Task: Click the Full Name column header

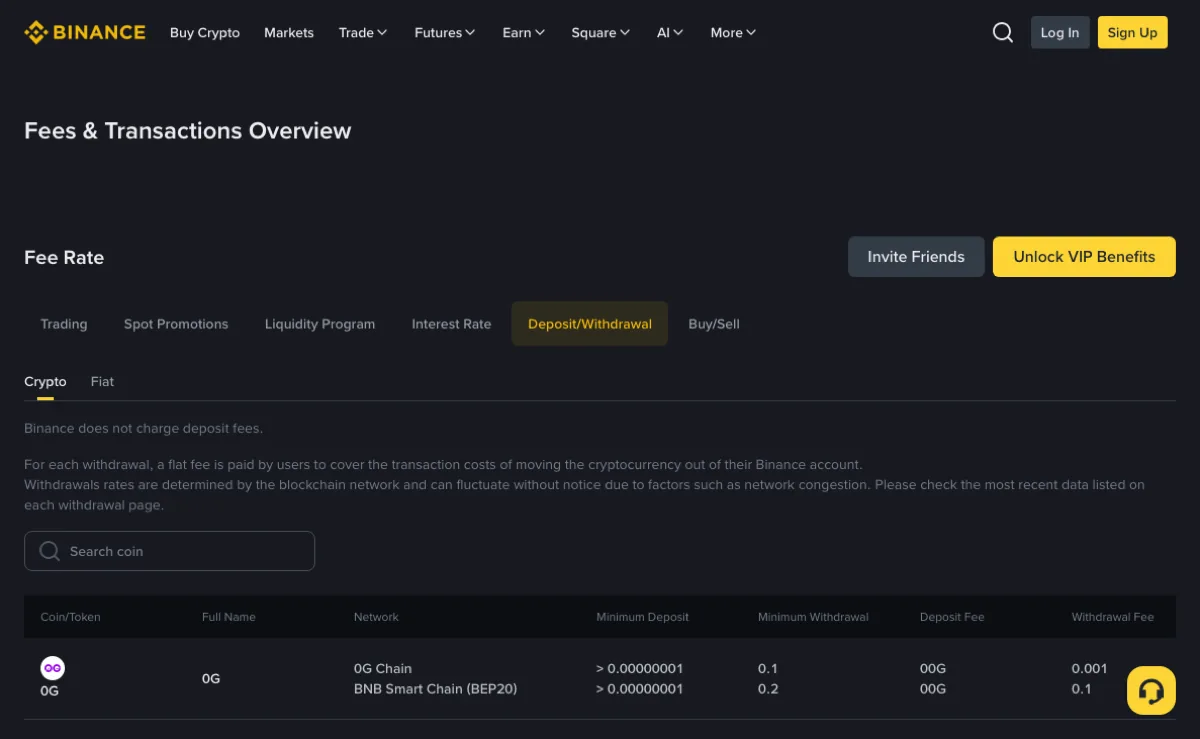Action: click(x=229, y=617)
